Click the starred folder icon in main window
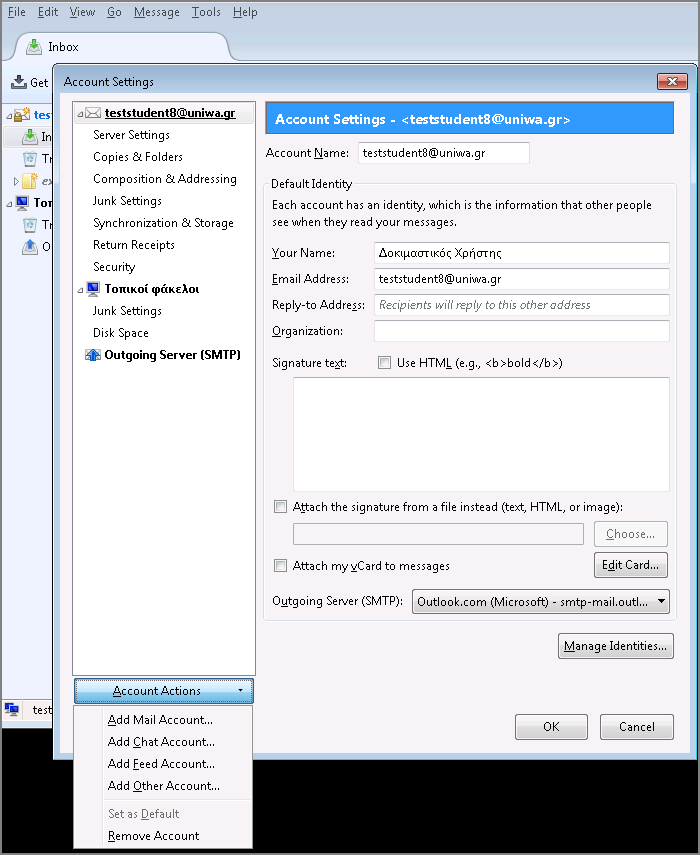Image resolution: width=700 pixels, height=855 pixels. (x=30, y=180)
